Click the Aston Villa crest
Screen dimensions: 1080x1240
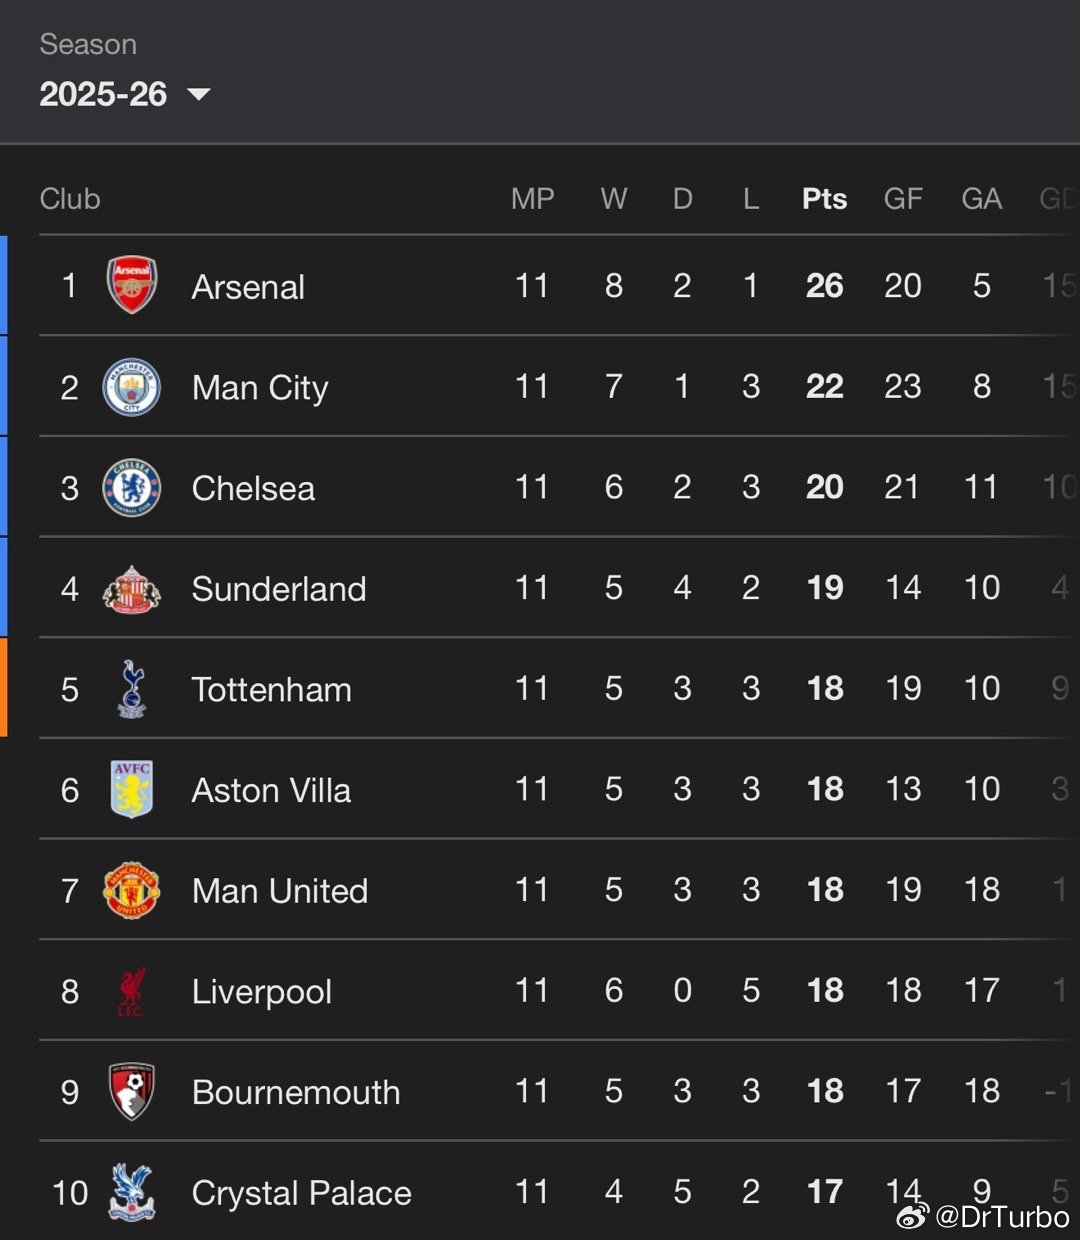pyautogui.click(x=132, y=790)
